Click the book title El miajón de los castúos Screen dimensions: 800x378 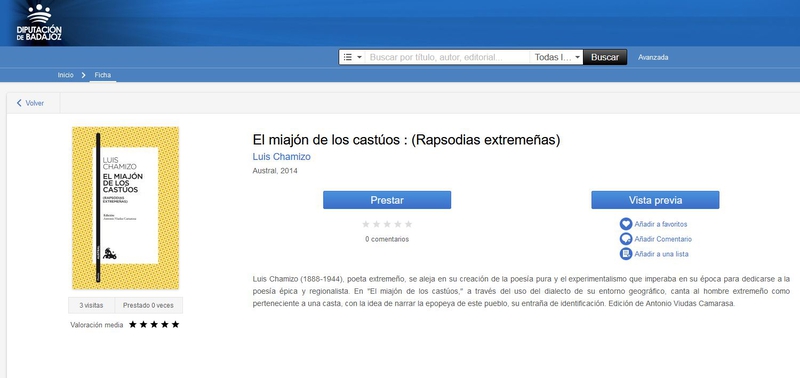click(x=406, y=140)
